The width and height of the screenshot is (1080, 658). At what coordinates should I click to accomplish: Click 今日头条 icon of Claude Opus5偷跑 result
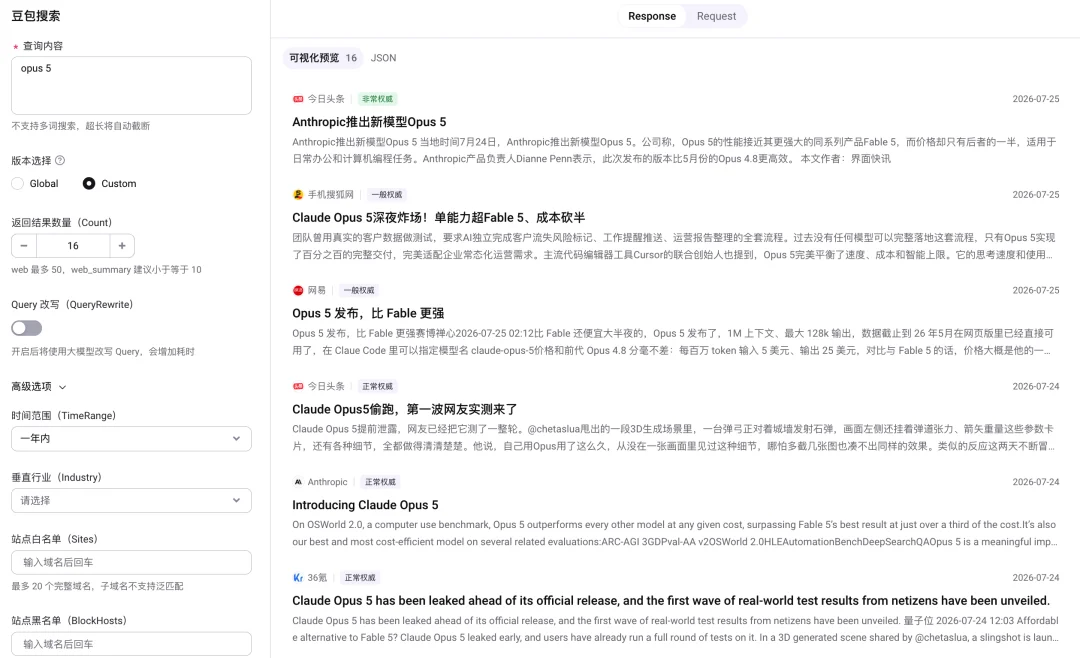tap(298, 387)
